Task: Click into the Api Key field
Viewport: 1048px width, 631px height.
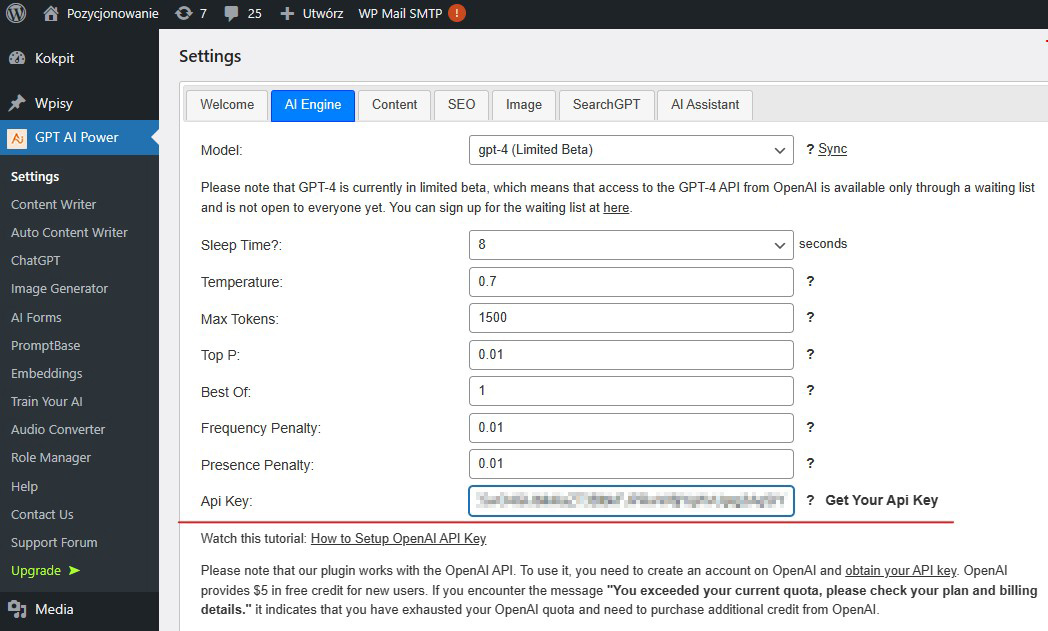Action: coord(631,501)
